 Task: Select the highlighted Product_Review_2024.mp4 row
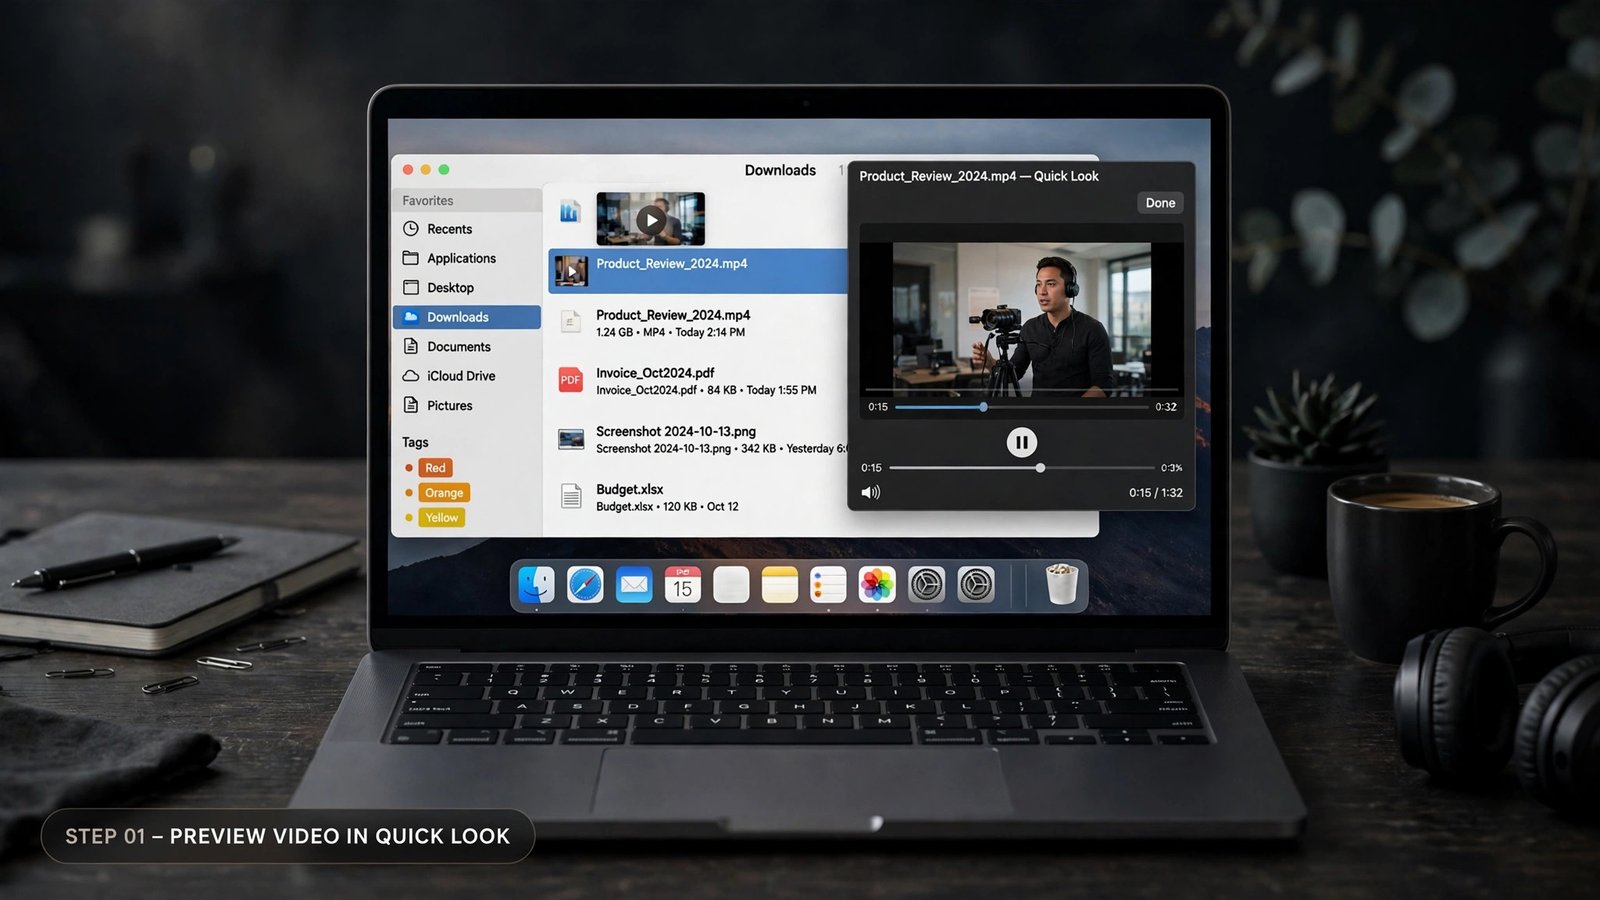[x=698, y=271]
